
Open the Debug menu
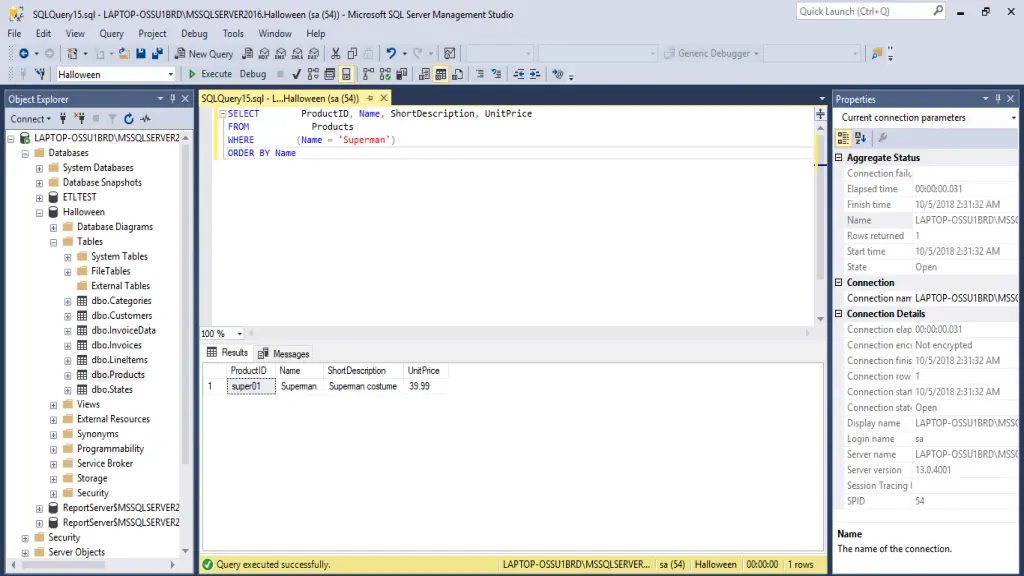pyautogui.click(x=194, y=33)
